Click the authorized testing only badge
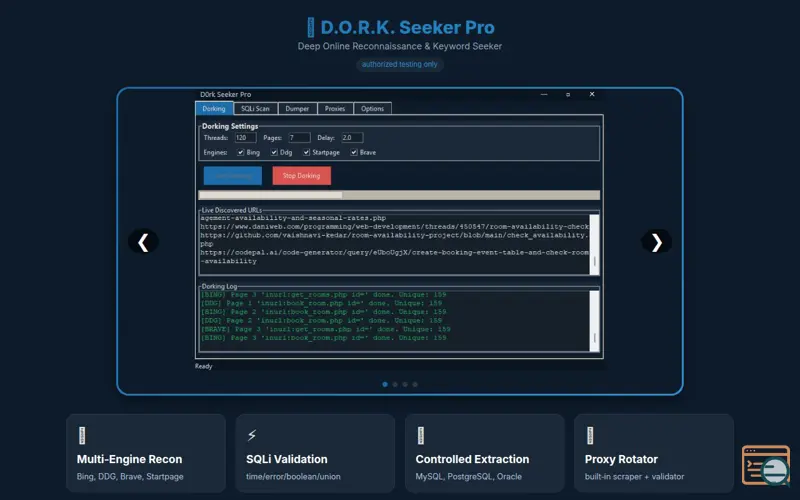This screenshot has width=800, height=500. [x=399, y=64]
